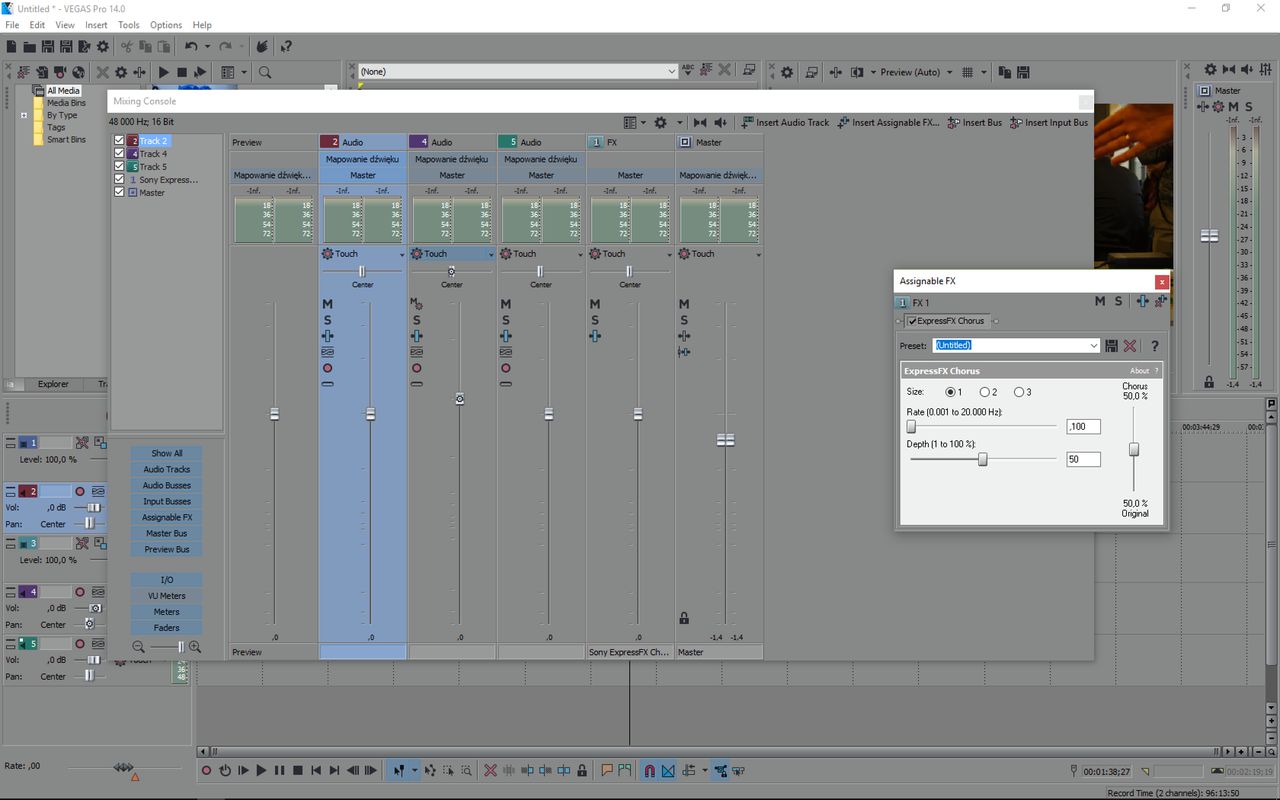Click the Depth value field showing 50
The image size is (1280, 800).
tap(1084, 459)
